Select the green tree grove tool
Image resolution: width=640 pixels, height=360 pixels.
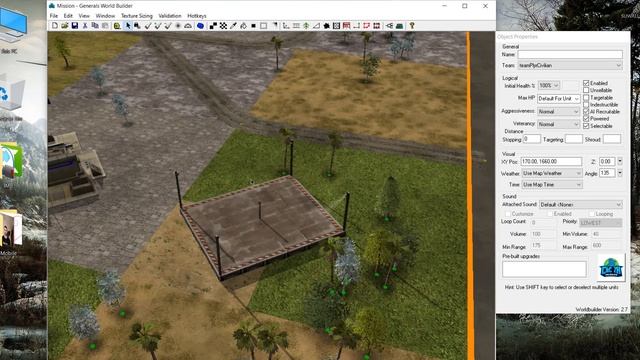click(306, 26)
